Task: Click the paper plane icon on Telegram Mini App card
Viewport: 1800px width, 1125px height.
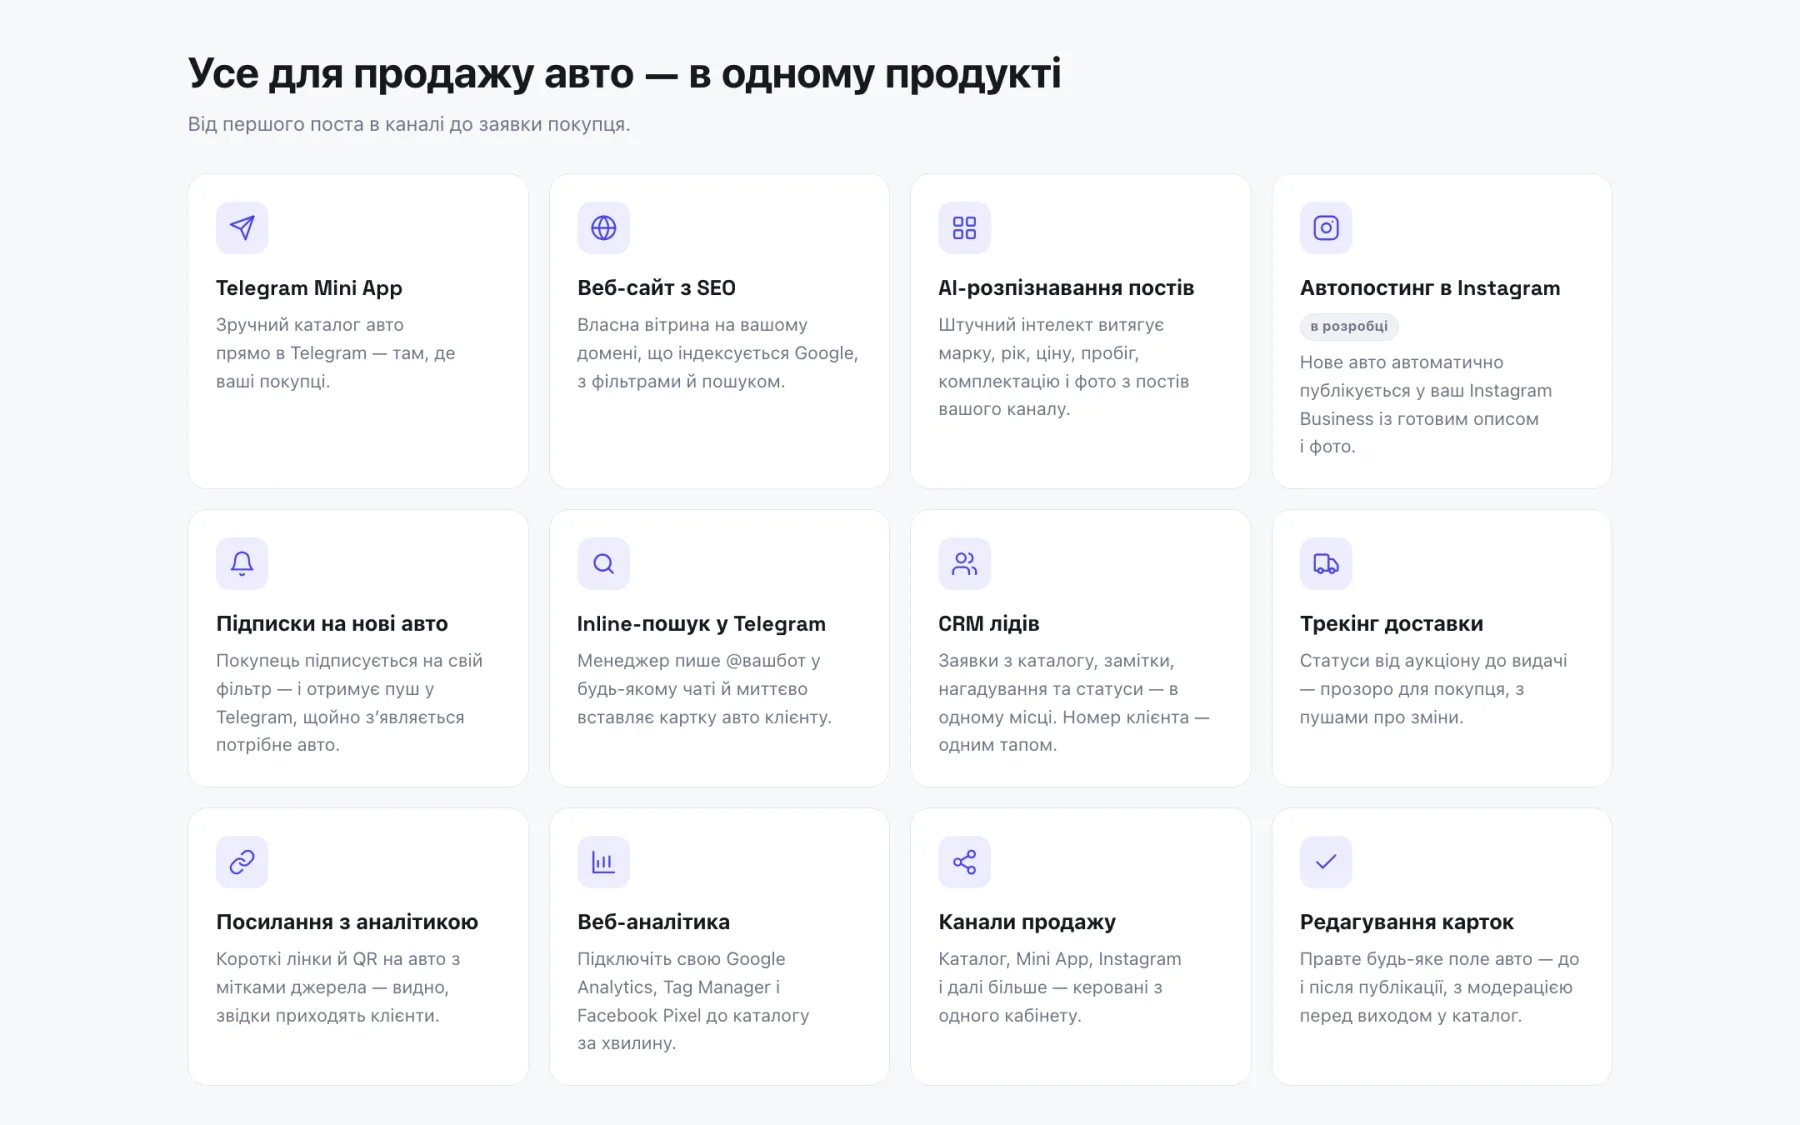Action: [x=242, y=228]
